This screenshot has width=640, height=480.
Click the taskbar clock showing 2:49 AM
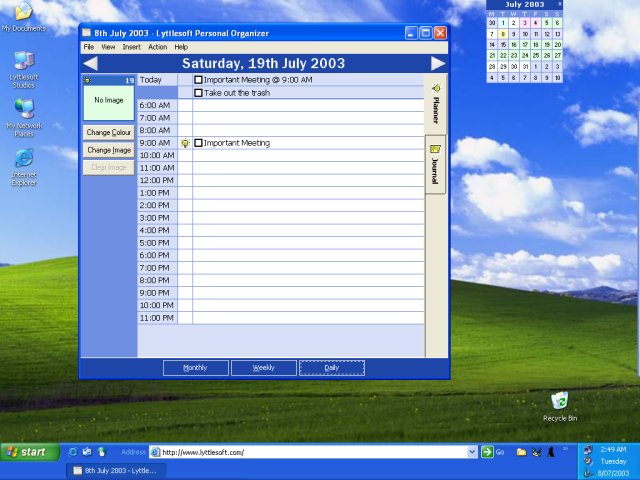(613, 449)
